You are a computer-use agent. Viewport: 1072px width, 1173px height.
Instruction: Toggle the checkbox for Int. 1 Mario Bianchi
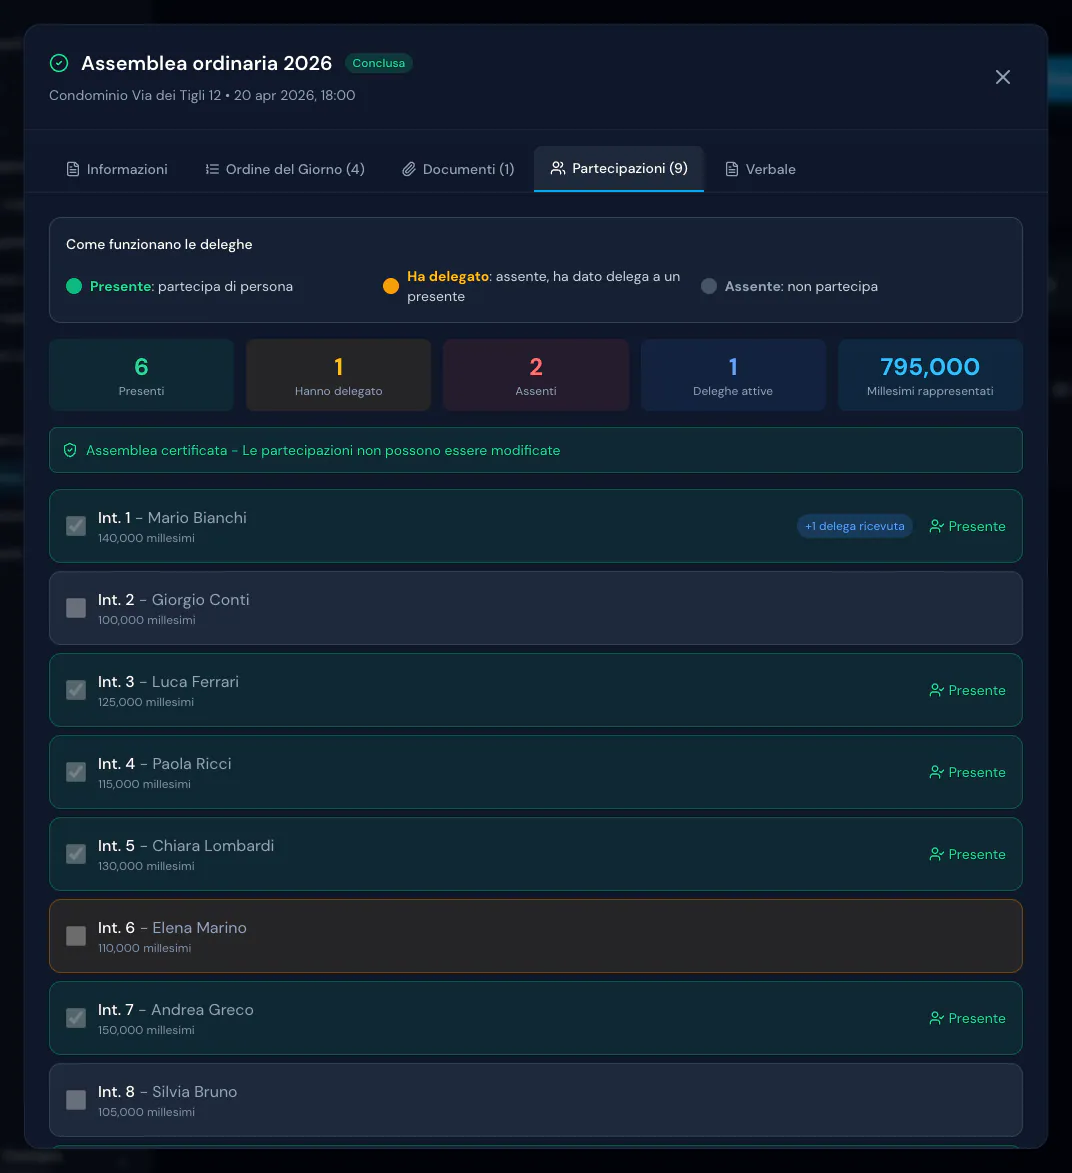76,526
